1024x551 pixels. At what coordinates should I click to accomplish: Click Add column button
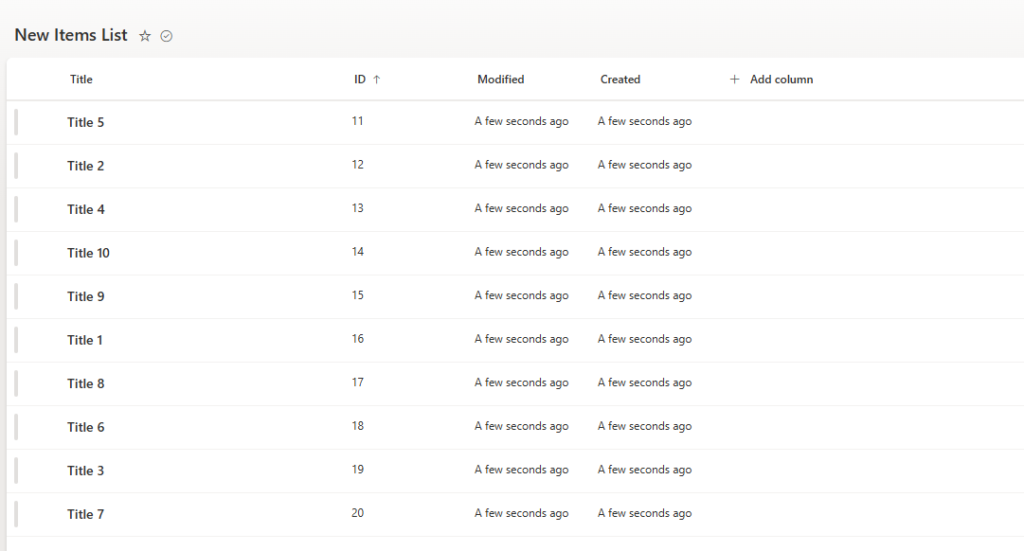(771, 80)
